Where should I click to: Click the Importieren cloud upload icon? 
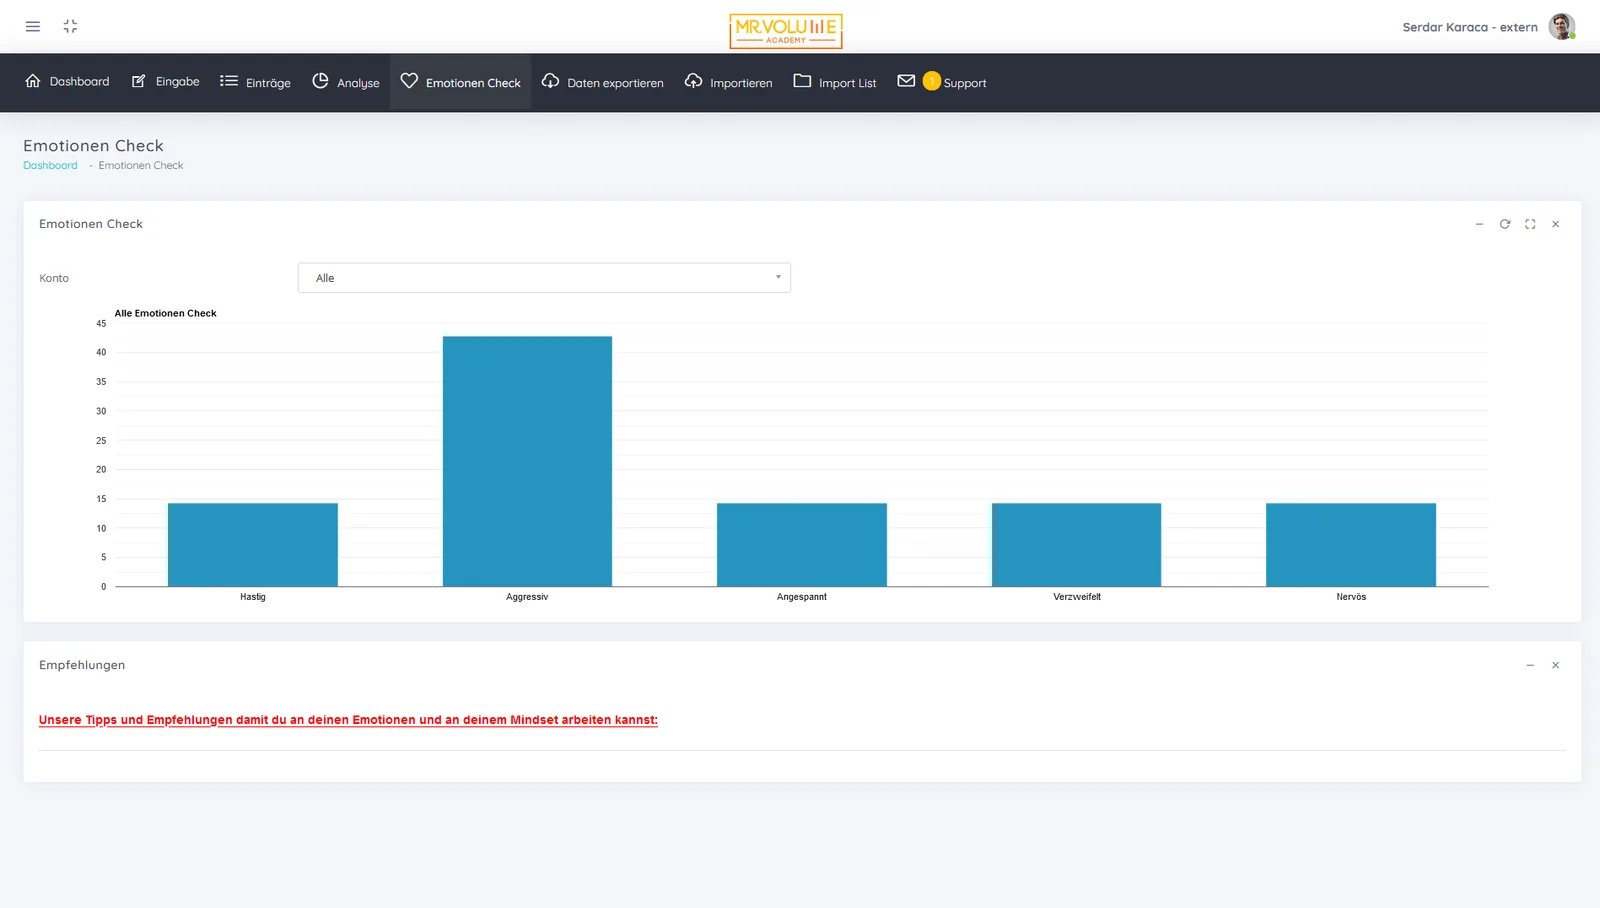693,81
